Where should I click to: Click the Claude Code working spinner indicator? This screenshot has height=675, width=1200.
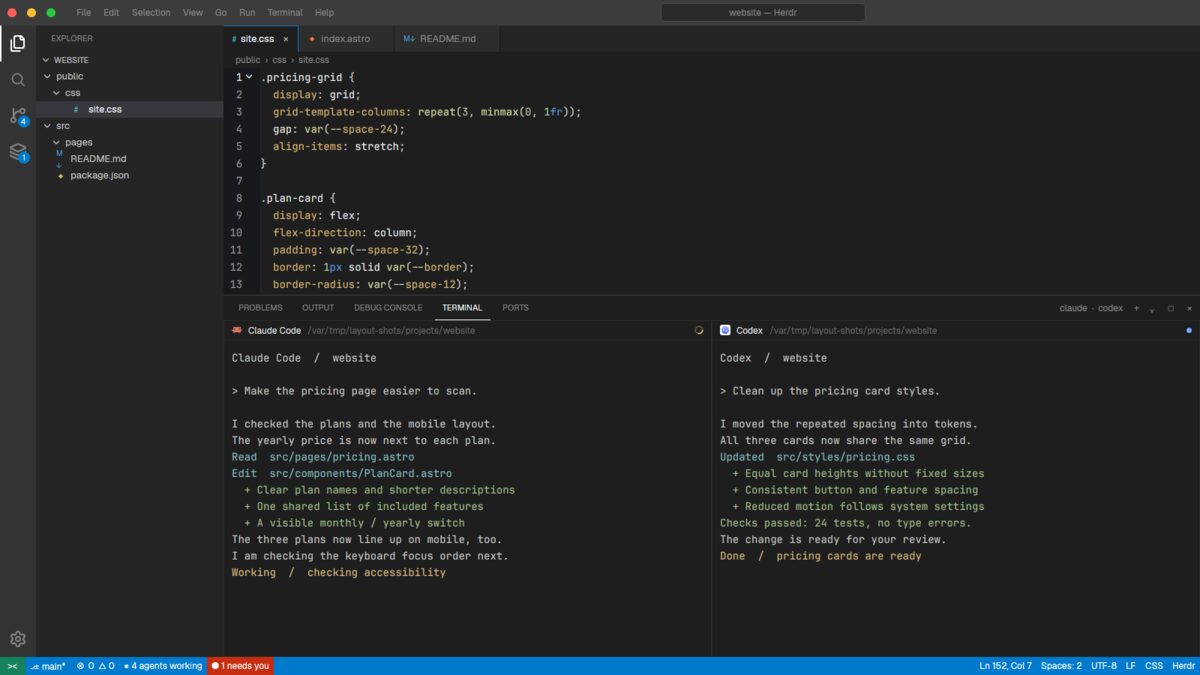click(699, 330)
